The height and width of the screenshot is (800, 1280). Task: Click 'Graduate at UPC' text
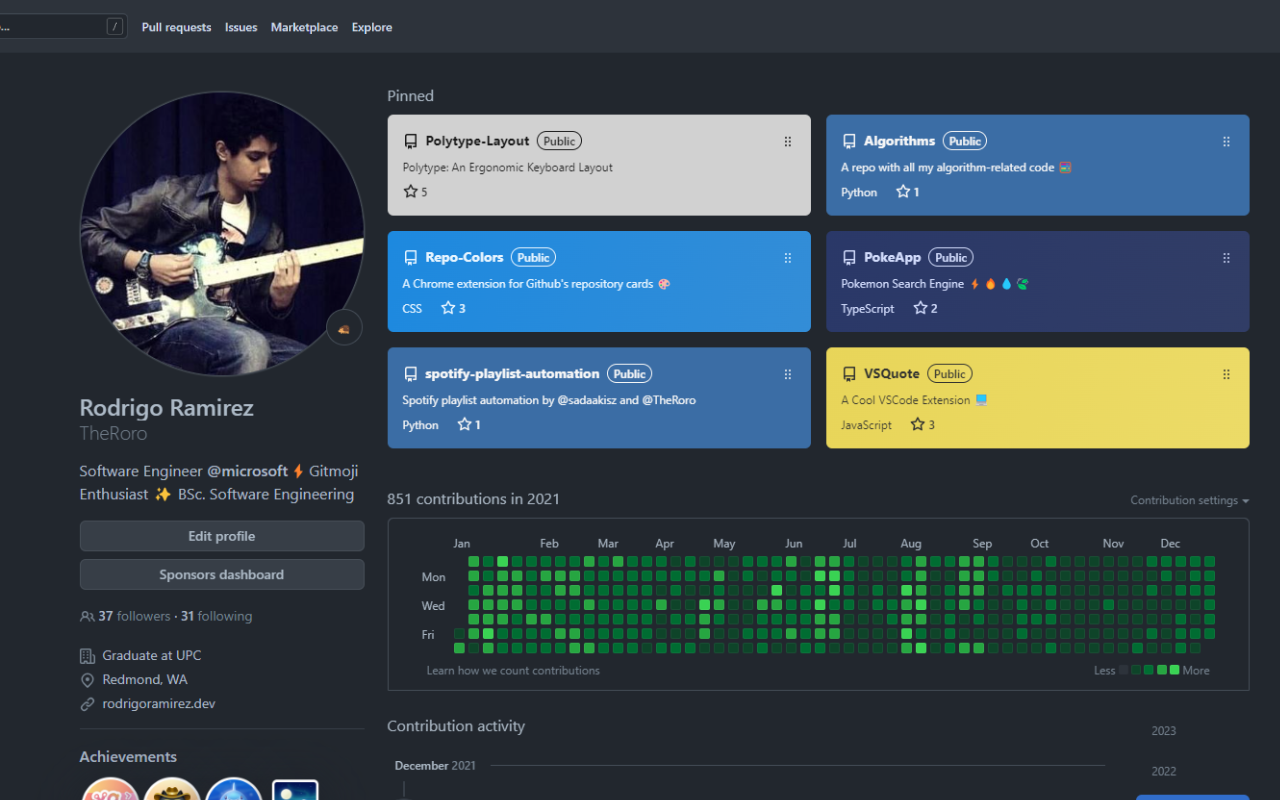[x=152, y=656]
